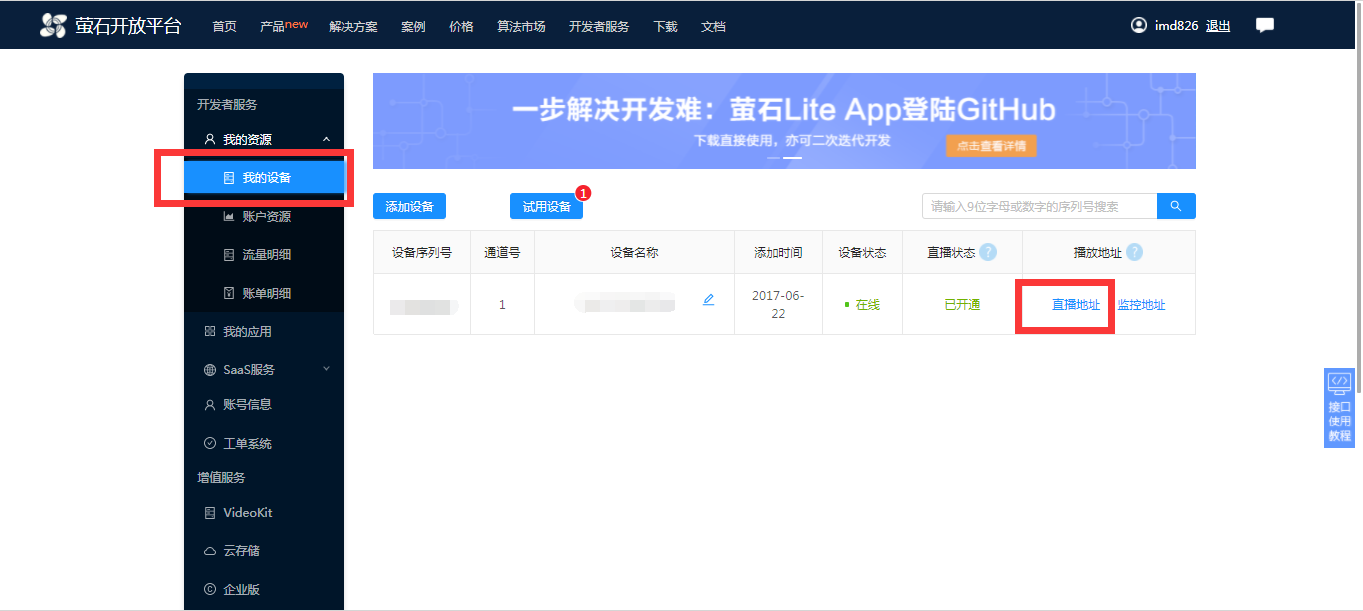
Task: Click the 设备名称 column header
Action: (x=634, y=253)
